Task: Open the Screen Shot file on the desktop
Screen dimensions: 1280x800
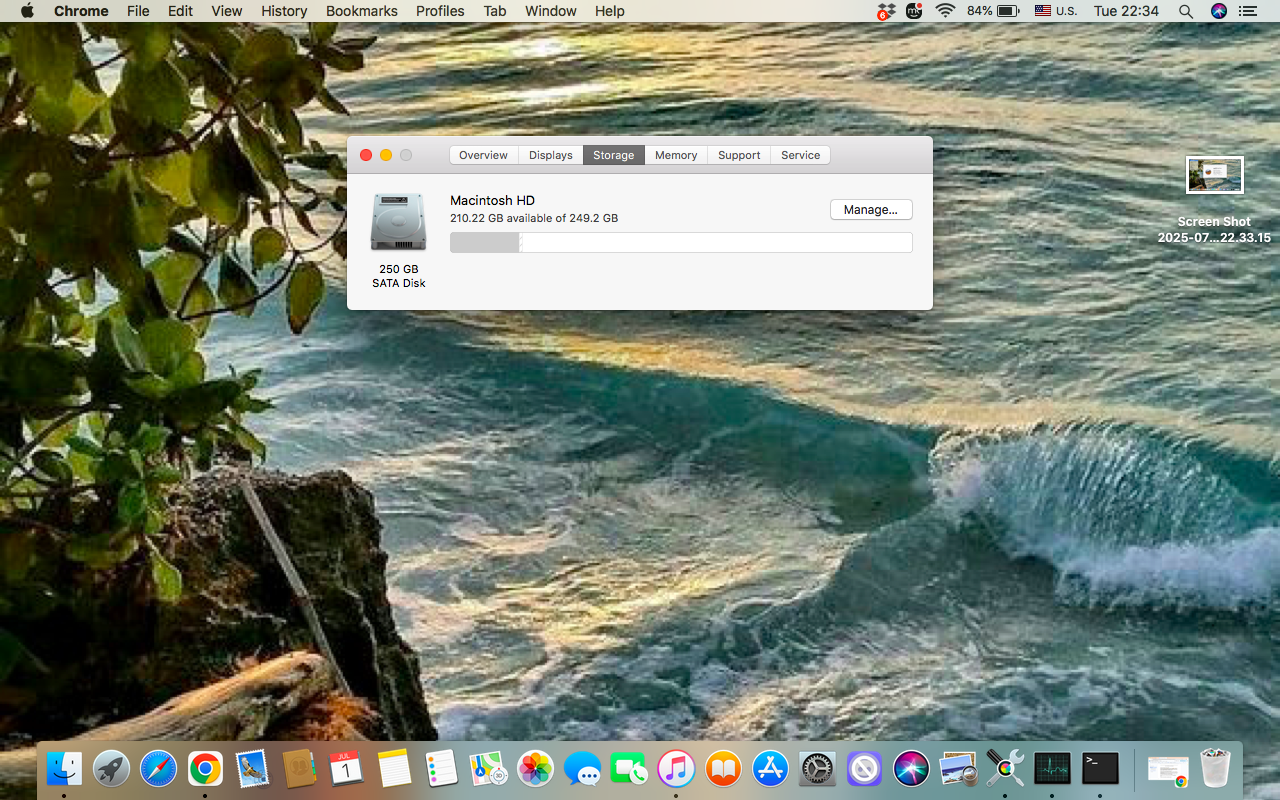Action: click(1213, 174)
